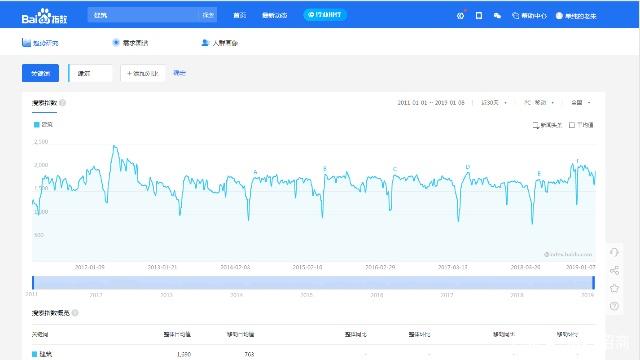Image resolution: width=640 pixels, height=360 pixels.
Task: Expand the time span days dropdown
Action: point(493,102)
